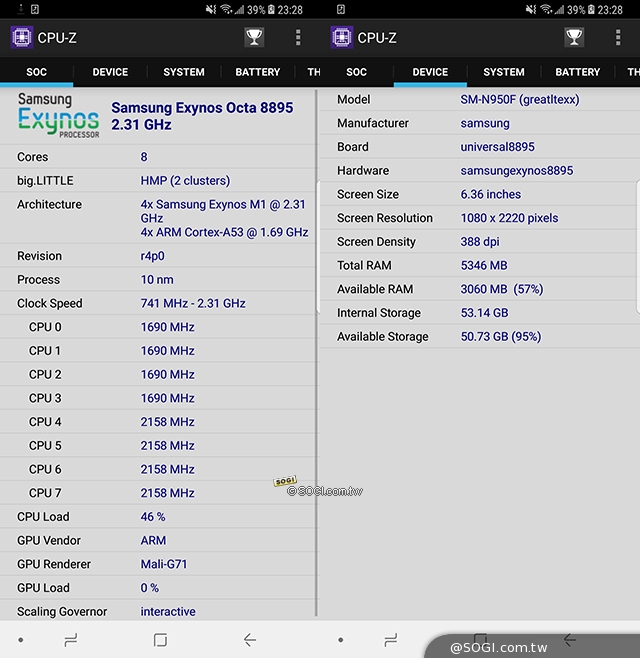Open the BATTERY tab on right screen
Screen dimensions: 640x658
(578, 72)
